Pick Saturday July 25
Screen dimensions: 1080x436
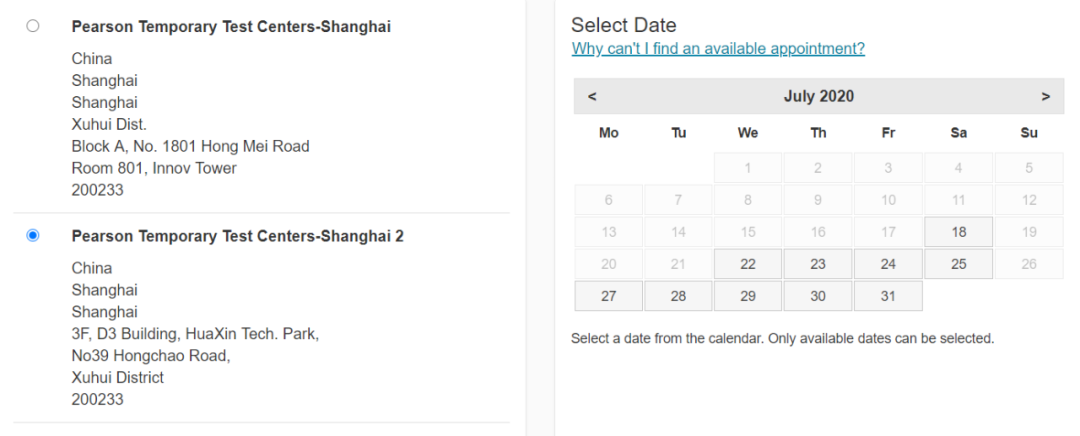coord(958,264)
